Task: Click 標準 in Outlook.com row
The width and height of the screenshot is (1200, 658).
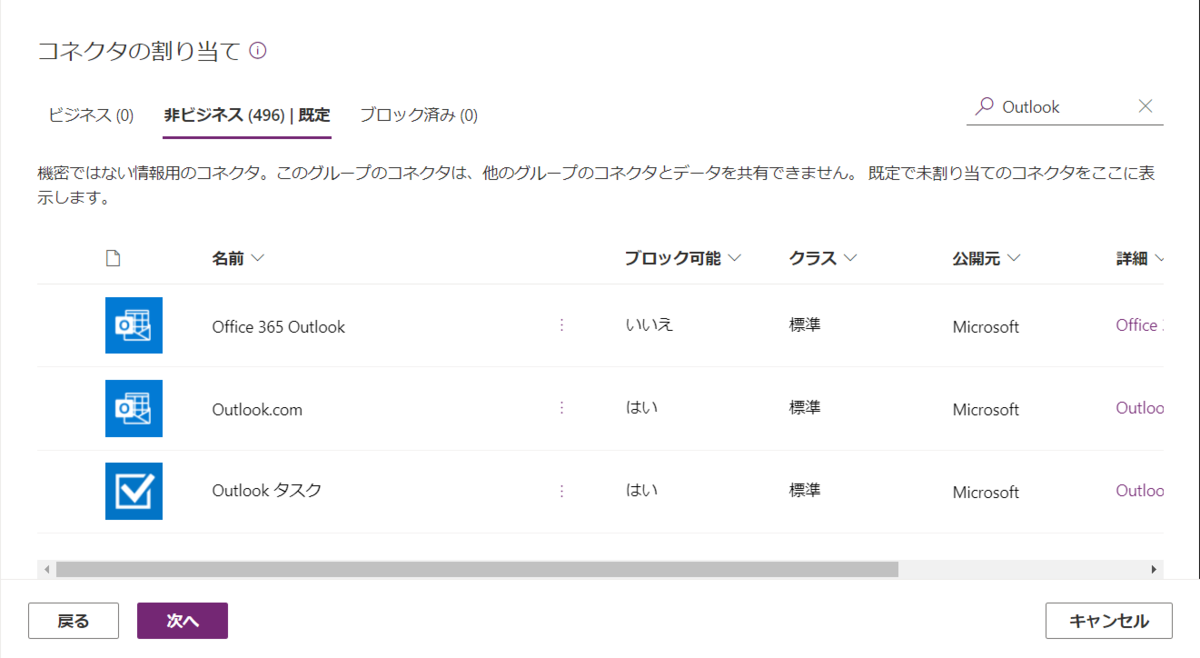Action: click(805, 408)
